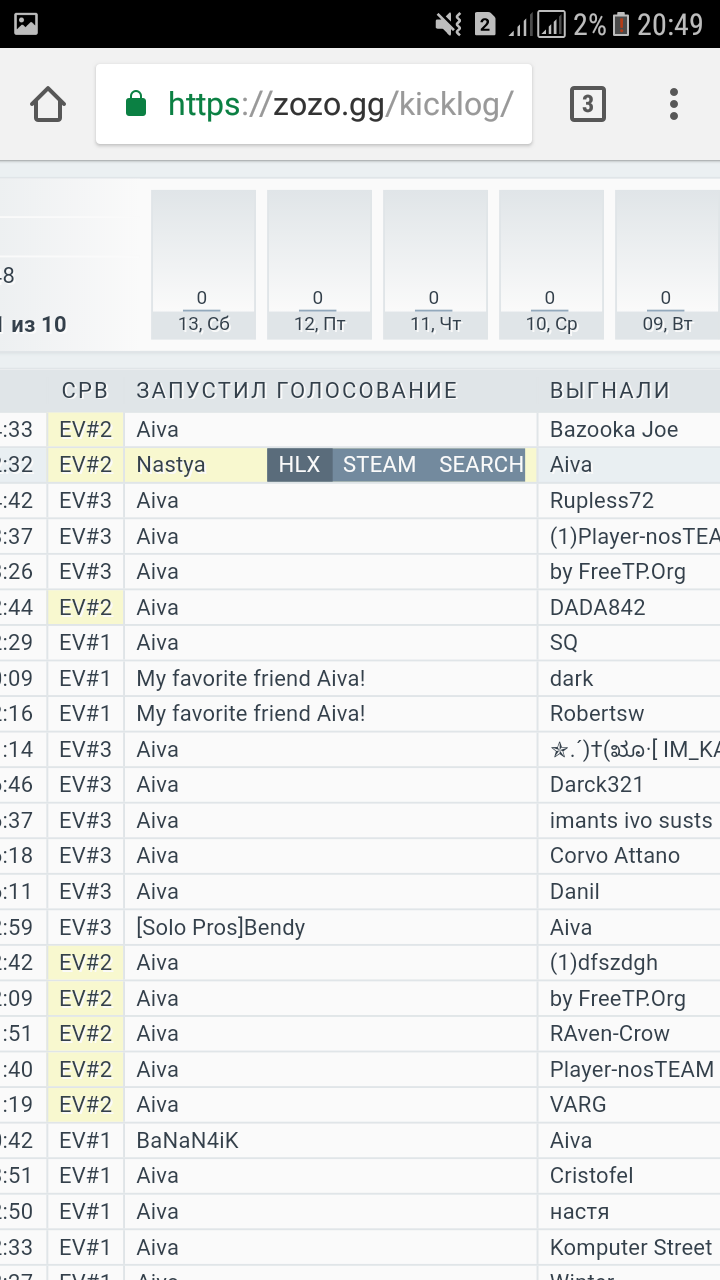Click the ЗАПУСТИЛ ГОЛОСОВАНИЕ column header
720x1280 pixels.
pos(297,391)
